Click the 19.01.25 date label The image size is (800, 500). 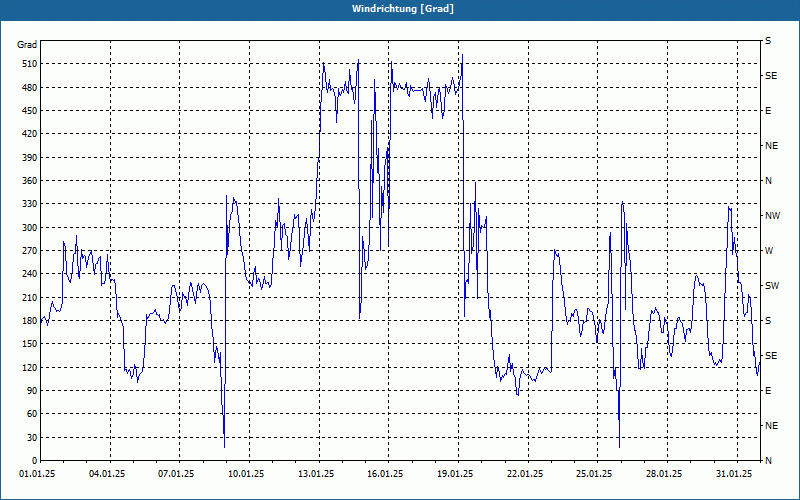[x=455, y=474]
